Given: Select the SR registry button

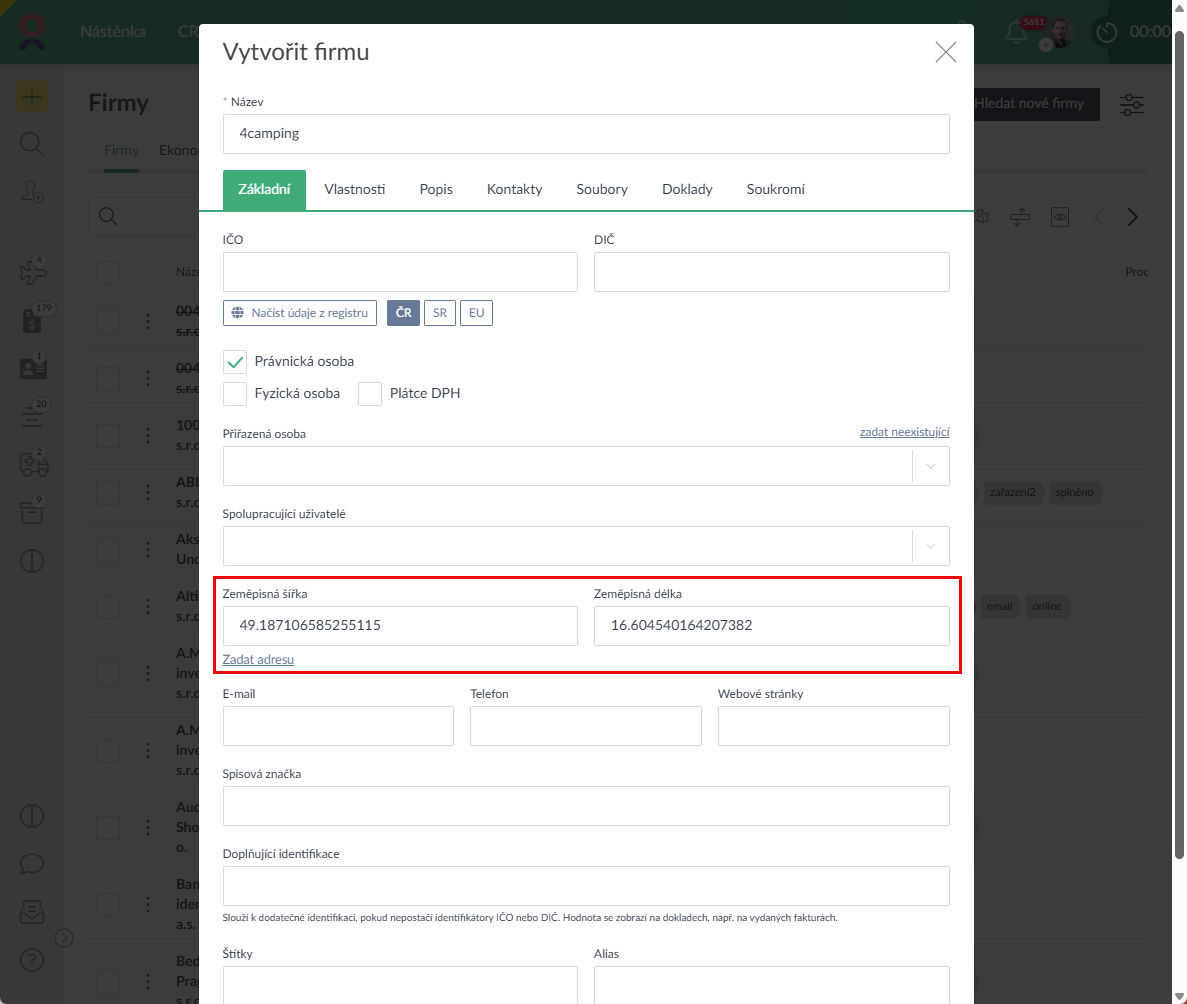Looking at the screenshot, I should click(x=439, y=313).
